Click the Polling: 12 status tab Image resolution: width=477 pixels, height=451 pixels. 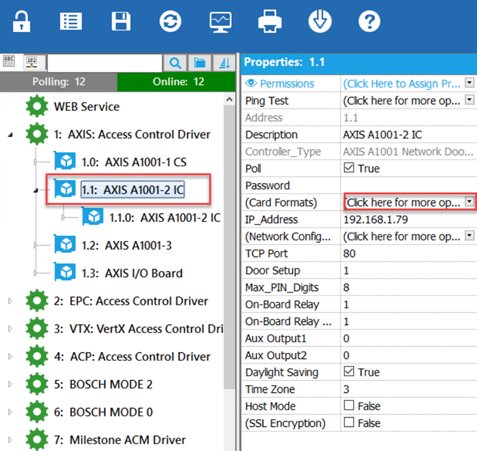[x=59, y=82]
